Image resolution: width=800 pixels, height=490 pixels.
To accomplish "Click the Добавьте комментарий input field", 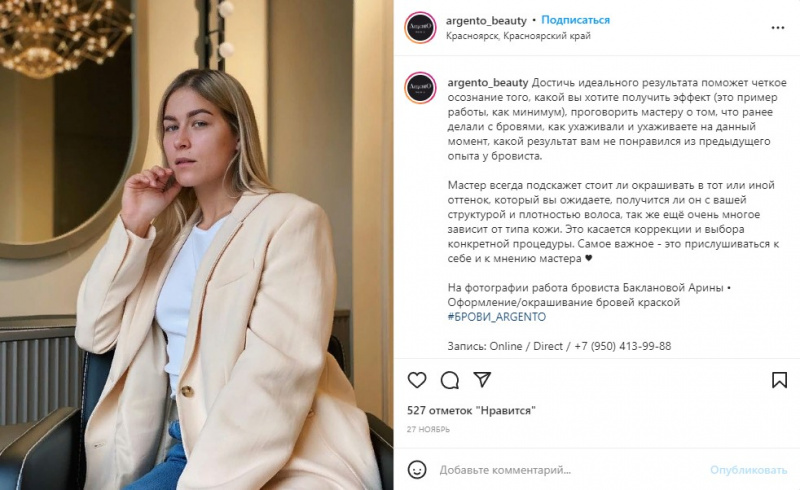I will point(571,470).
